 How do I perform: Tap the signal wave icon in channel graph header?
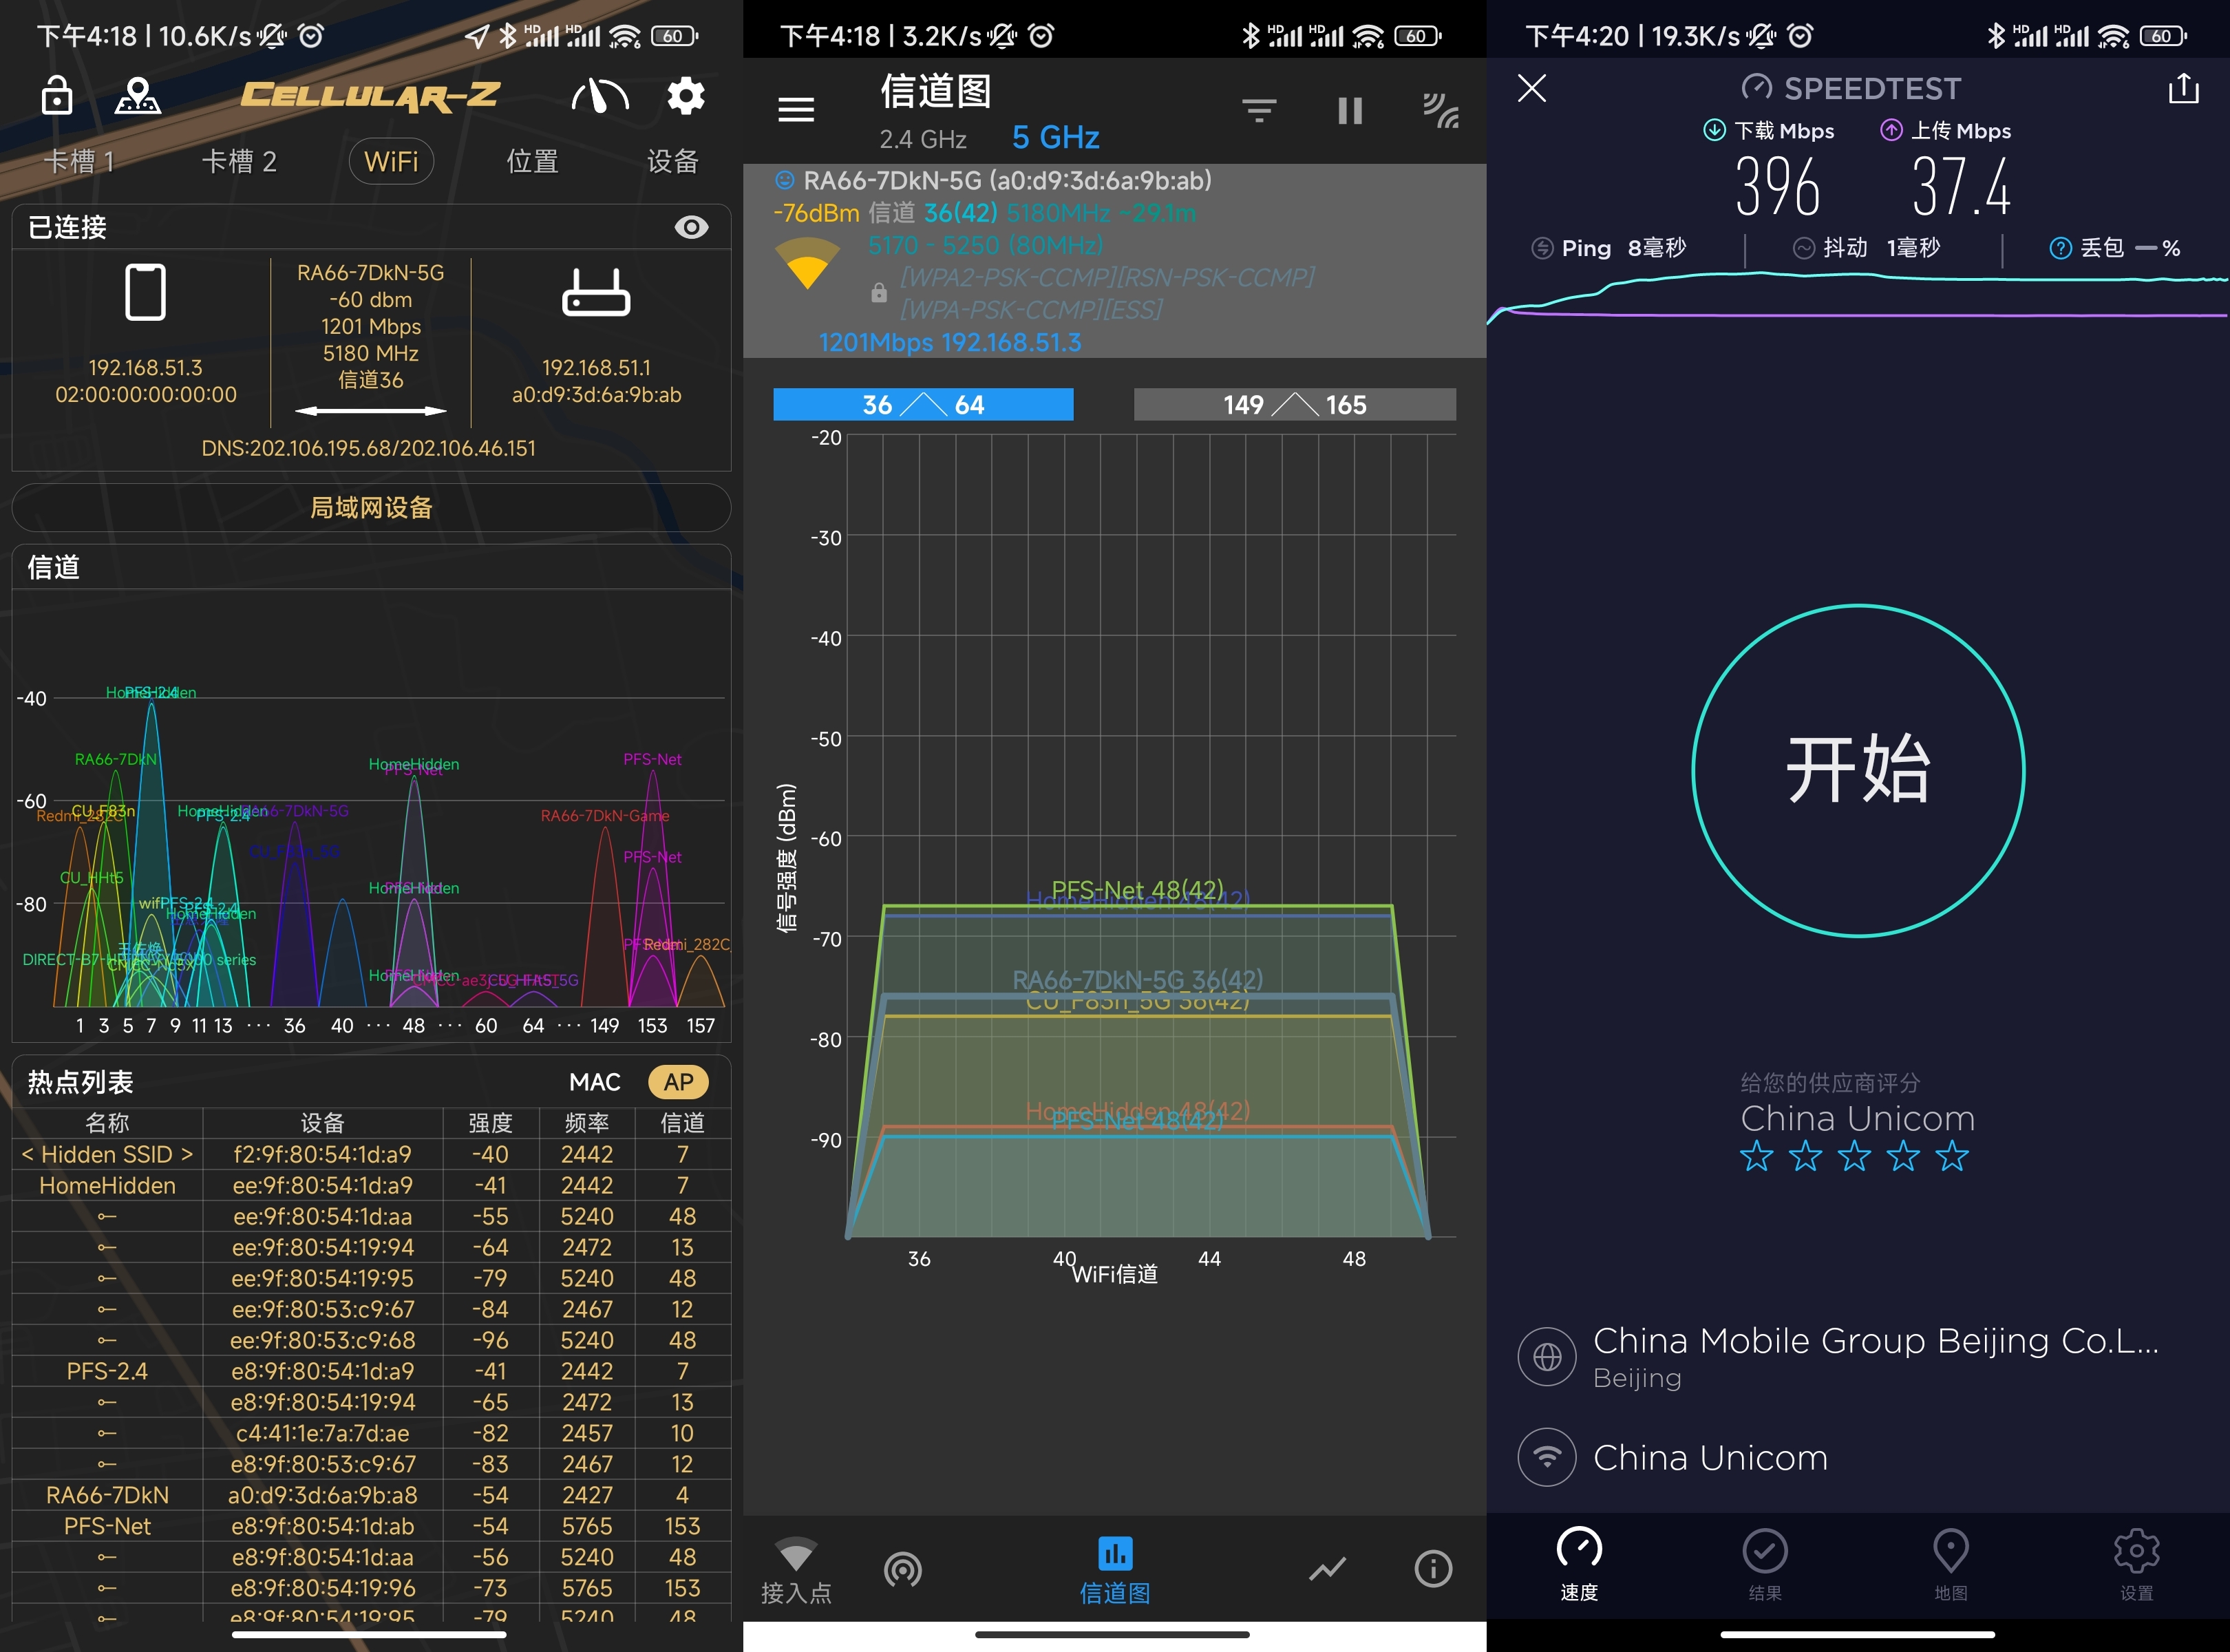click(x=1440, y=110)
